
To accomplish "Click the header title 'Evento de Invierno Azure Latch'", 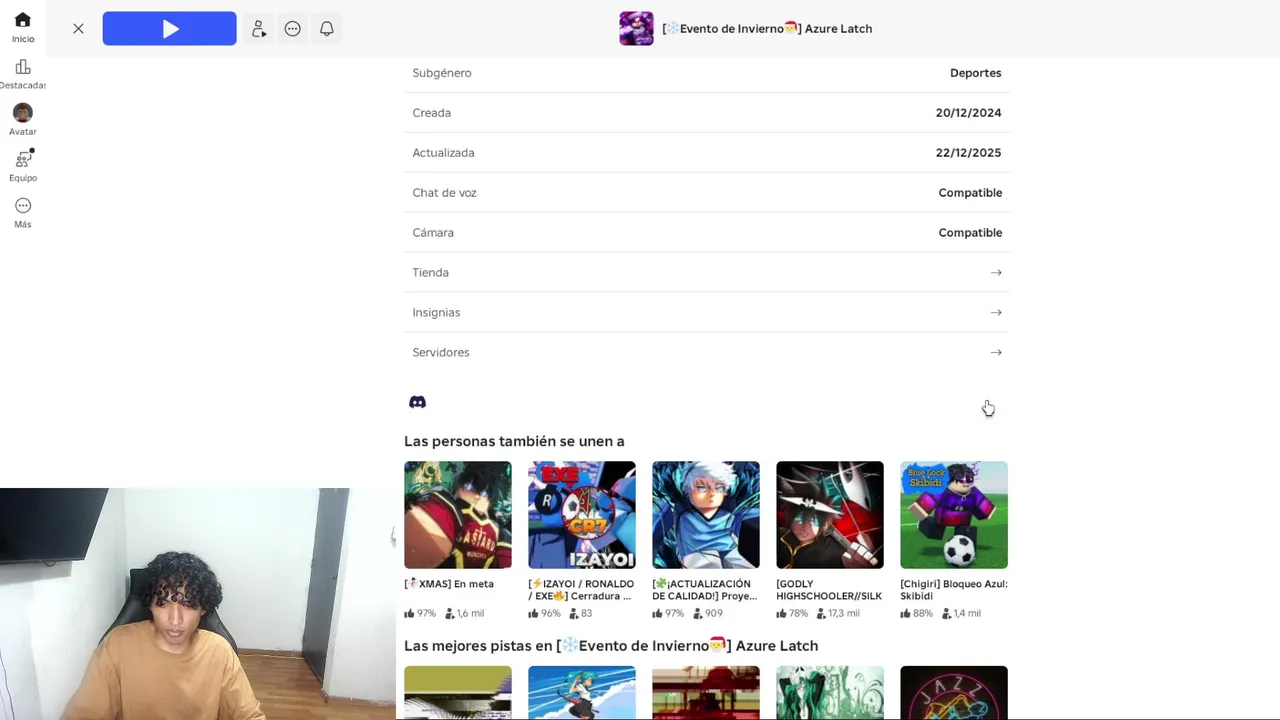I will tap(767, 29).
